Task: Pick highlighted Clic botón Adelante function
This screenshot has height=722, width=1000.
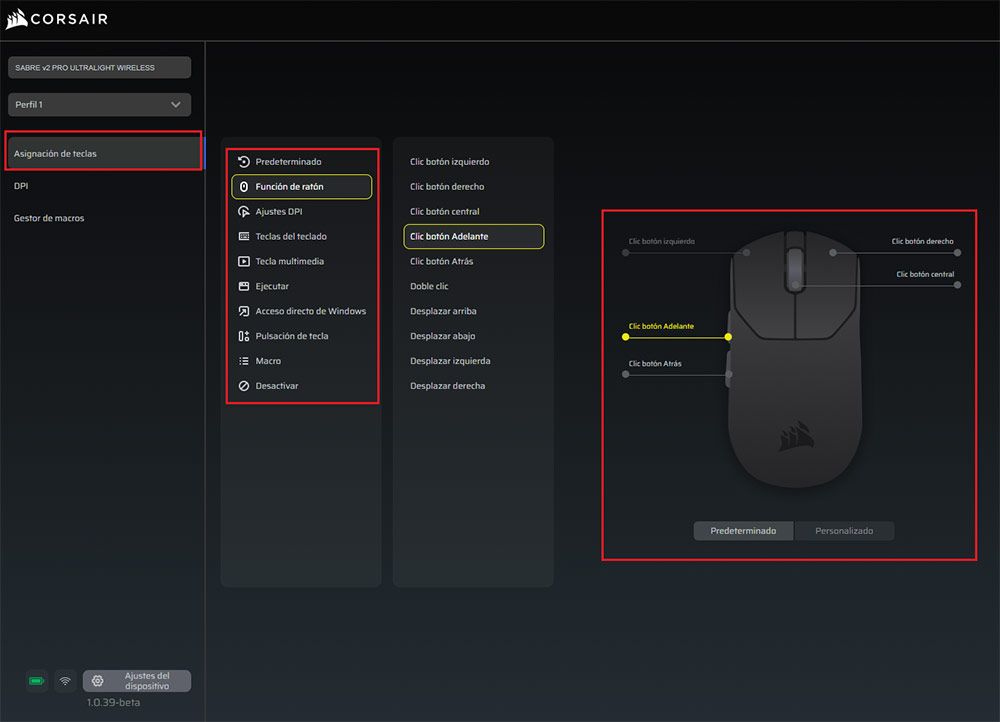Action: point(474,237)
